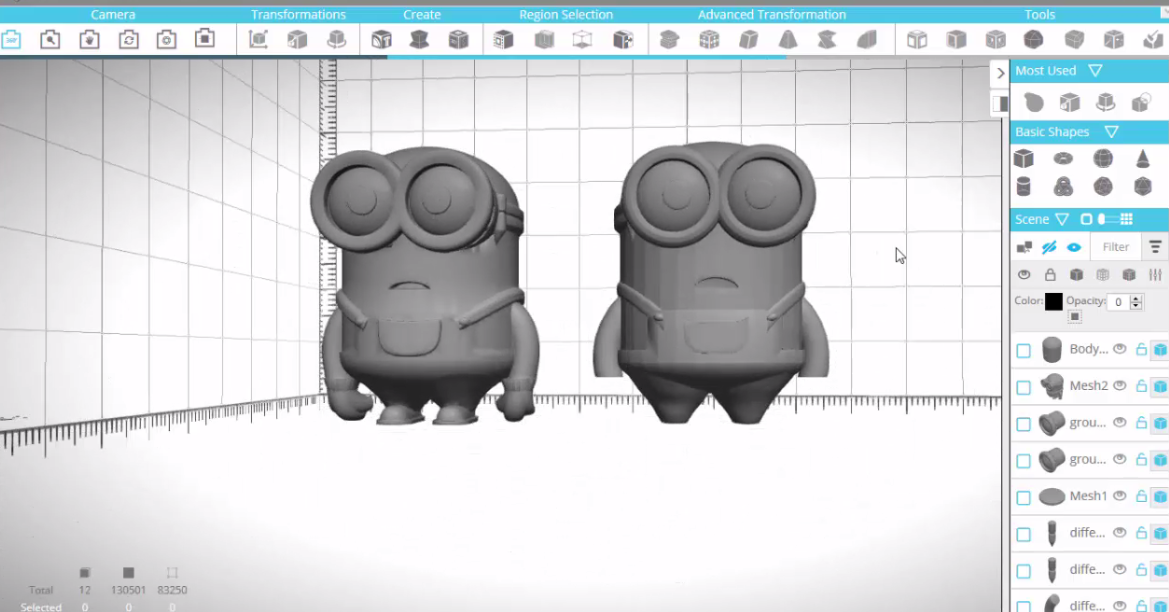Choose the scale cube transformation tool
This screenshot has width=1169, height=612.
coord(297,40)
